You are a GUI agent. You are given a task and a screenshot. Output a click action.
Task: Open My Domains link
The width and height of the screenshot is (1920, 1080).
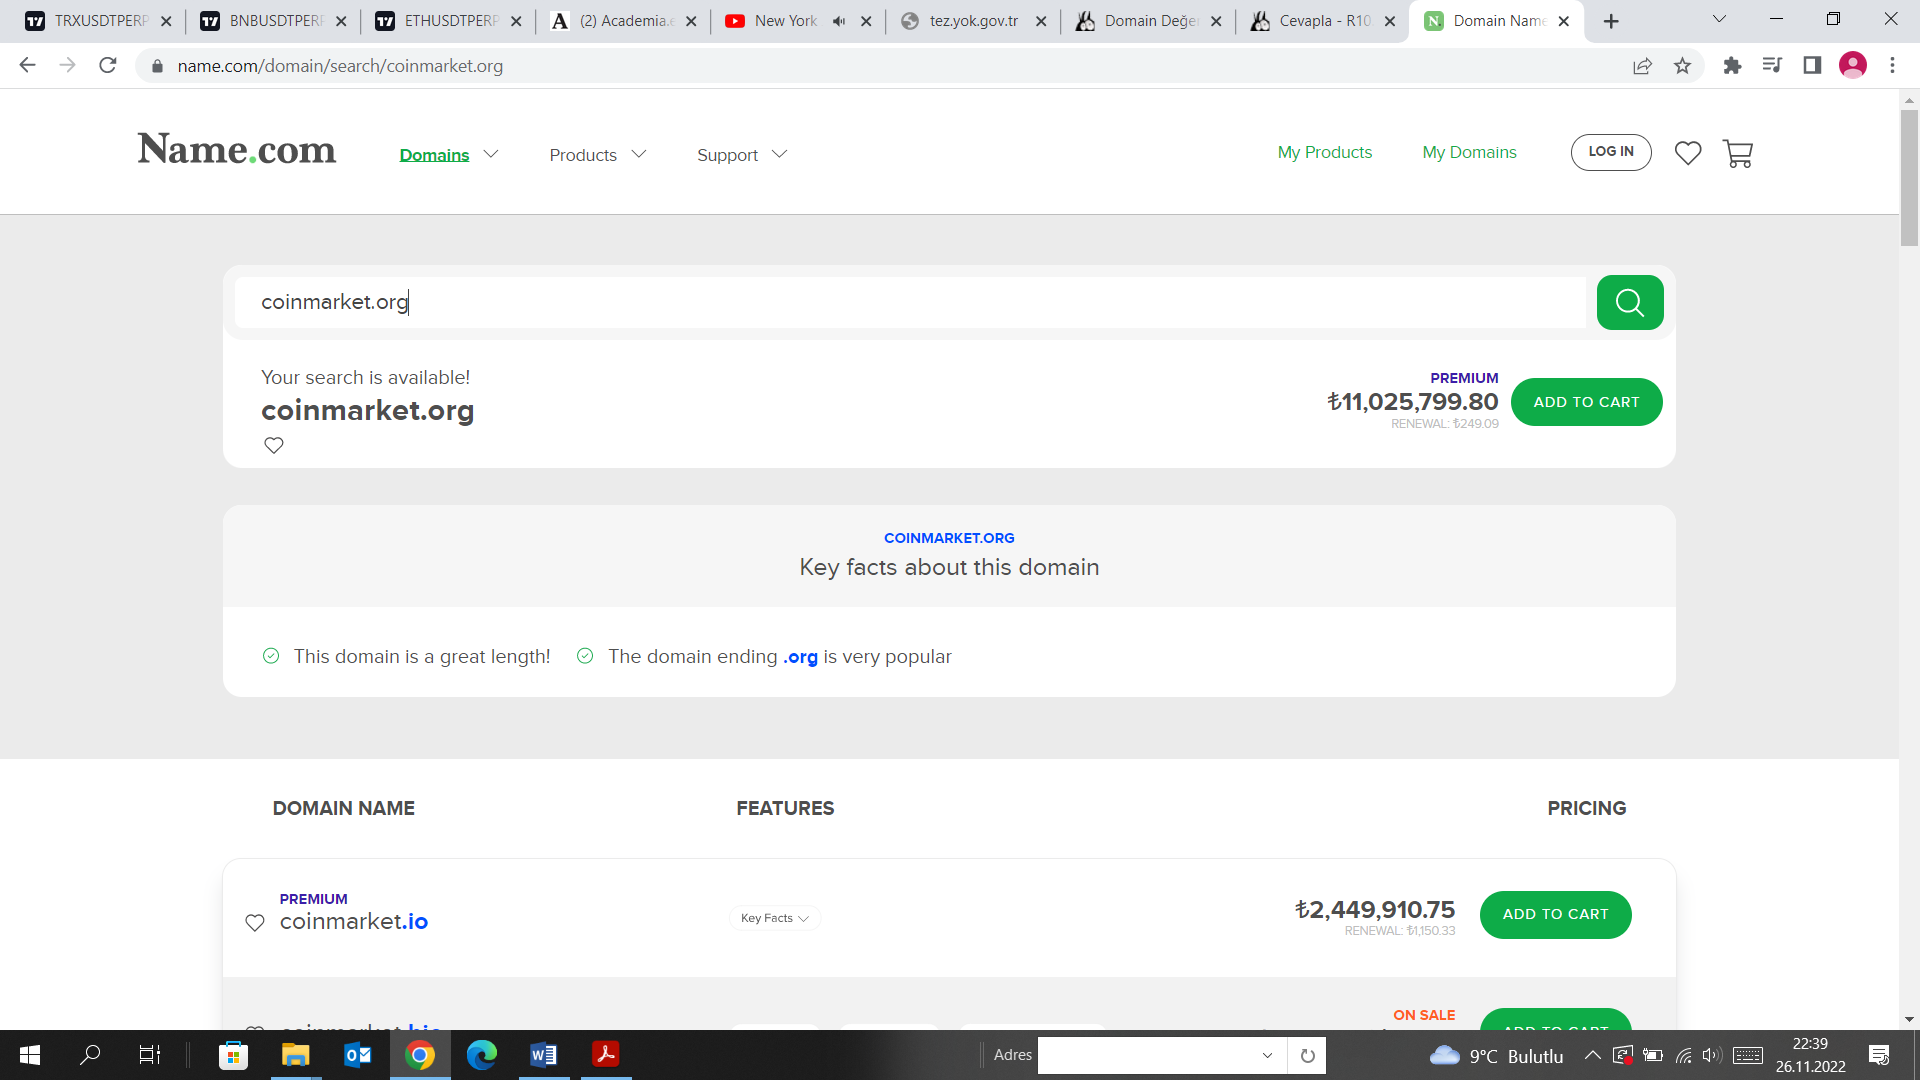1469,152
